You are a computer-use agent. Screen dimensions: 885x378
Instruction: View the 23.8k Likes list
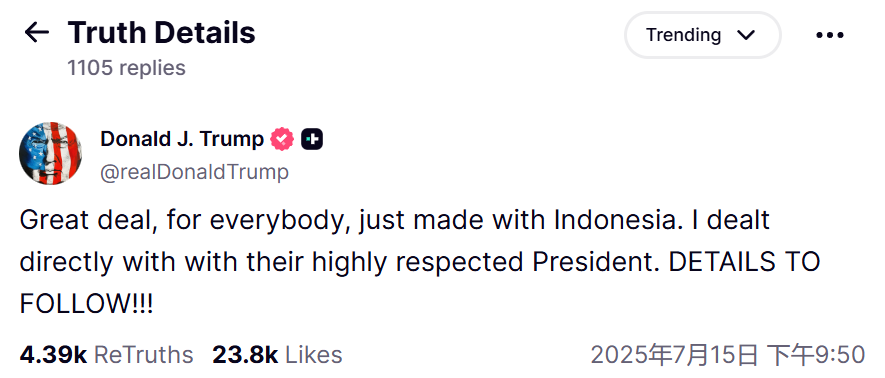pyautogui.click(x=277, y=355)
